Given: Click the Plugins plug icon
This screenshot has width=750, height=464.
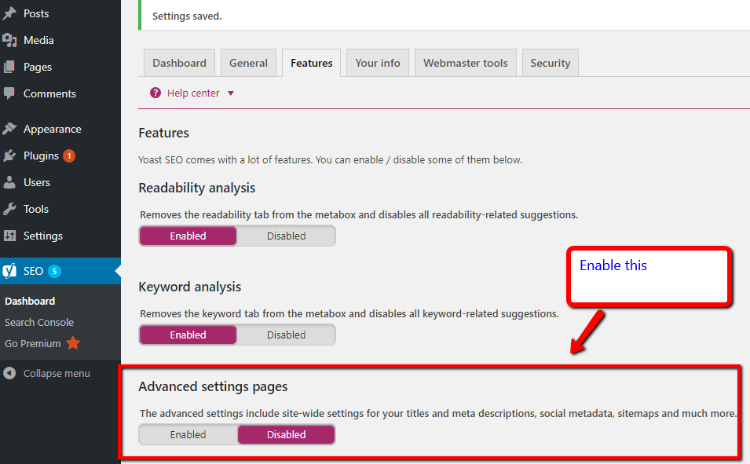Looking at the screenshot, I should [x=9, y=155].
